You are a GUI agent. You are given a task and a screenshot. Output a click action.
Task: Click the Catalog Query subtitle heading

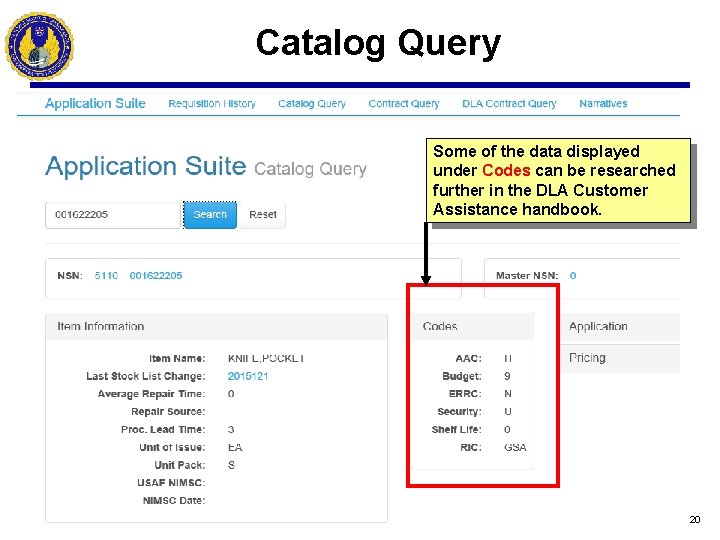pyautogui.click(x=310, y=169)
